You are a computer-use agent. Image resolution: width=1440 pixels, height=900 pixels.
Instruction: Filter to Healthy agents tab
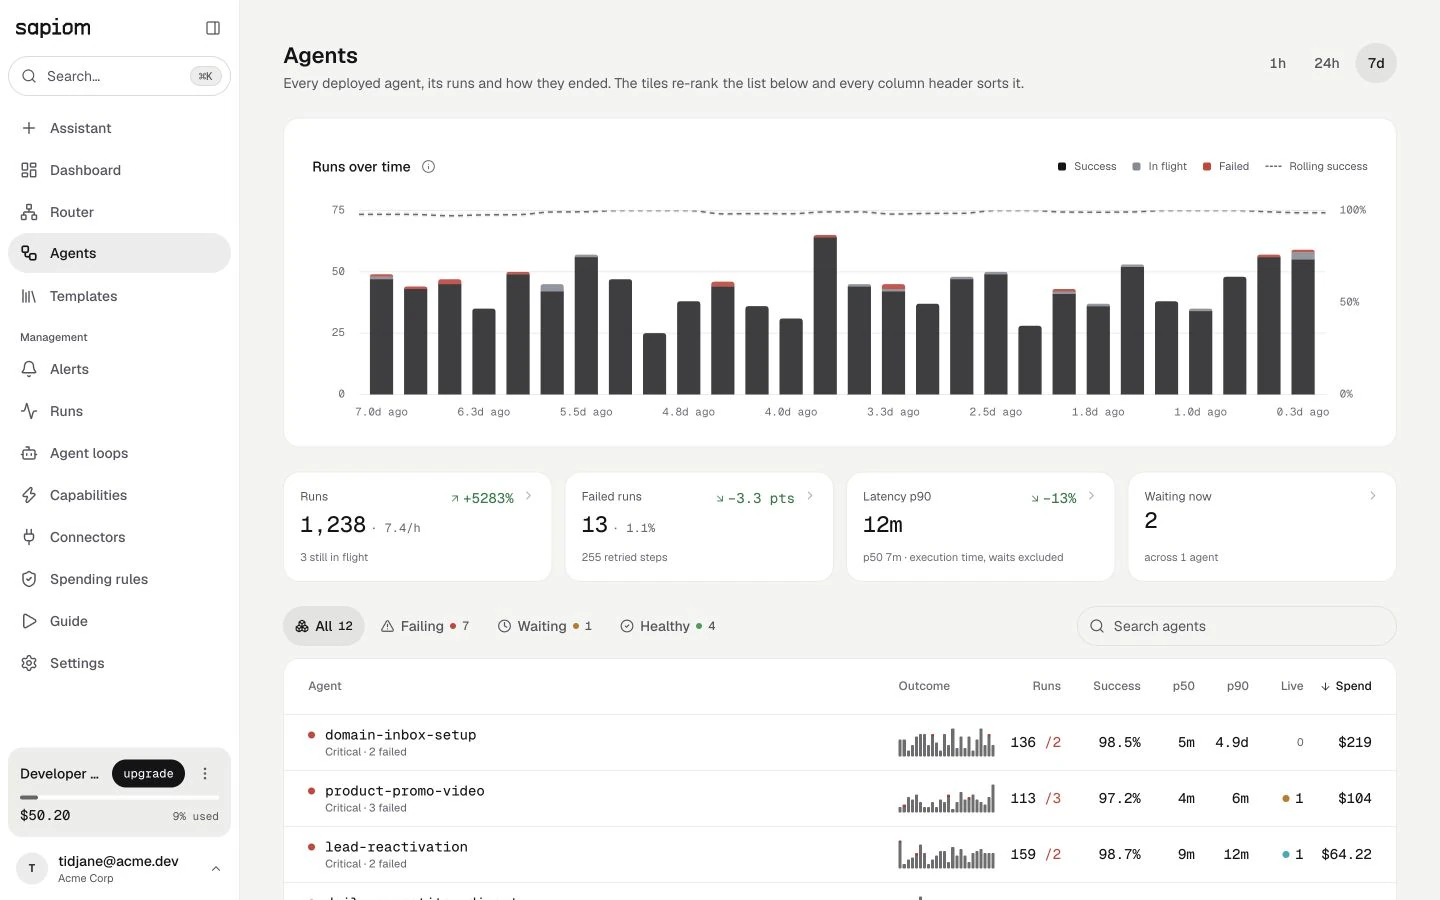[668, 626]
